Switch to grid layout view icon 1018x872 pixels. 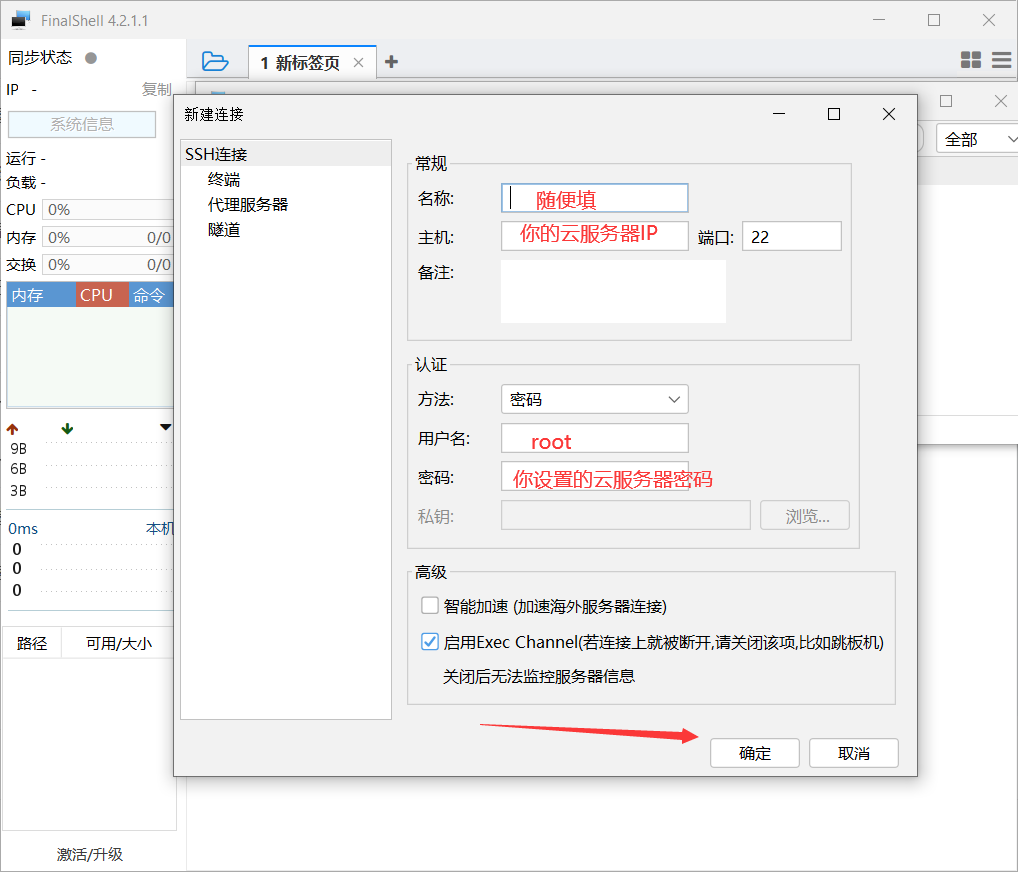tap(971, 60)
